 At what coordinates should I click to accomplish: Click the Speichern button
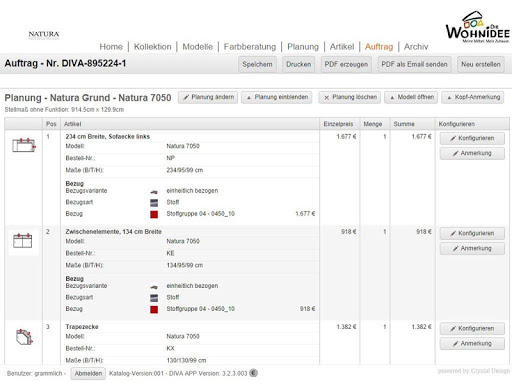[257, 64]
